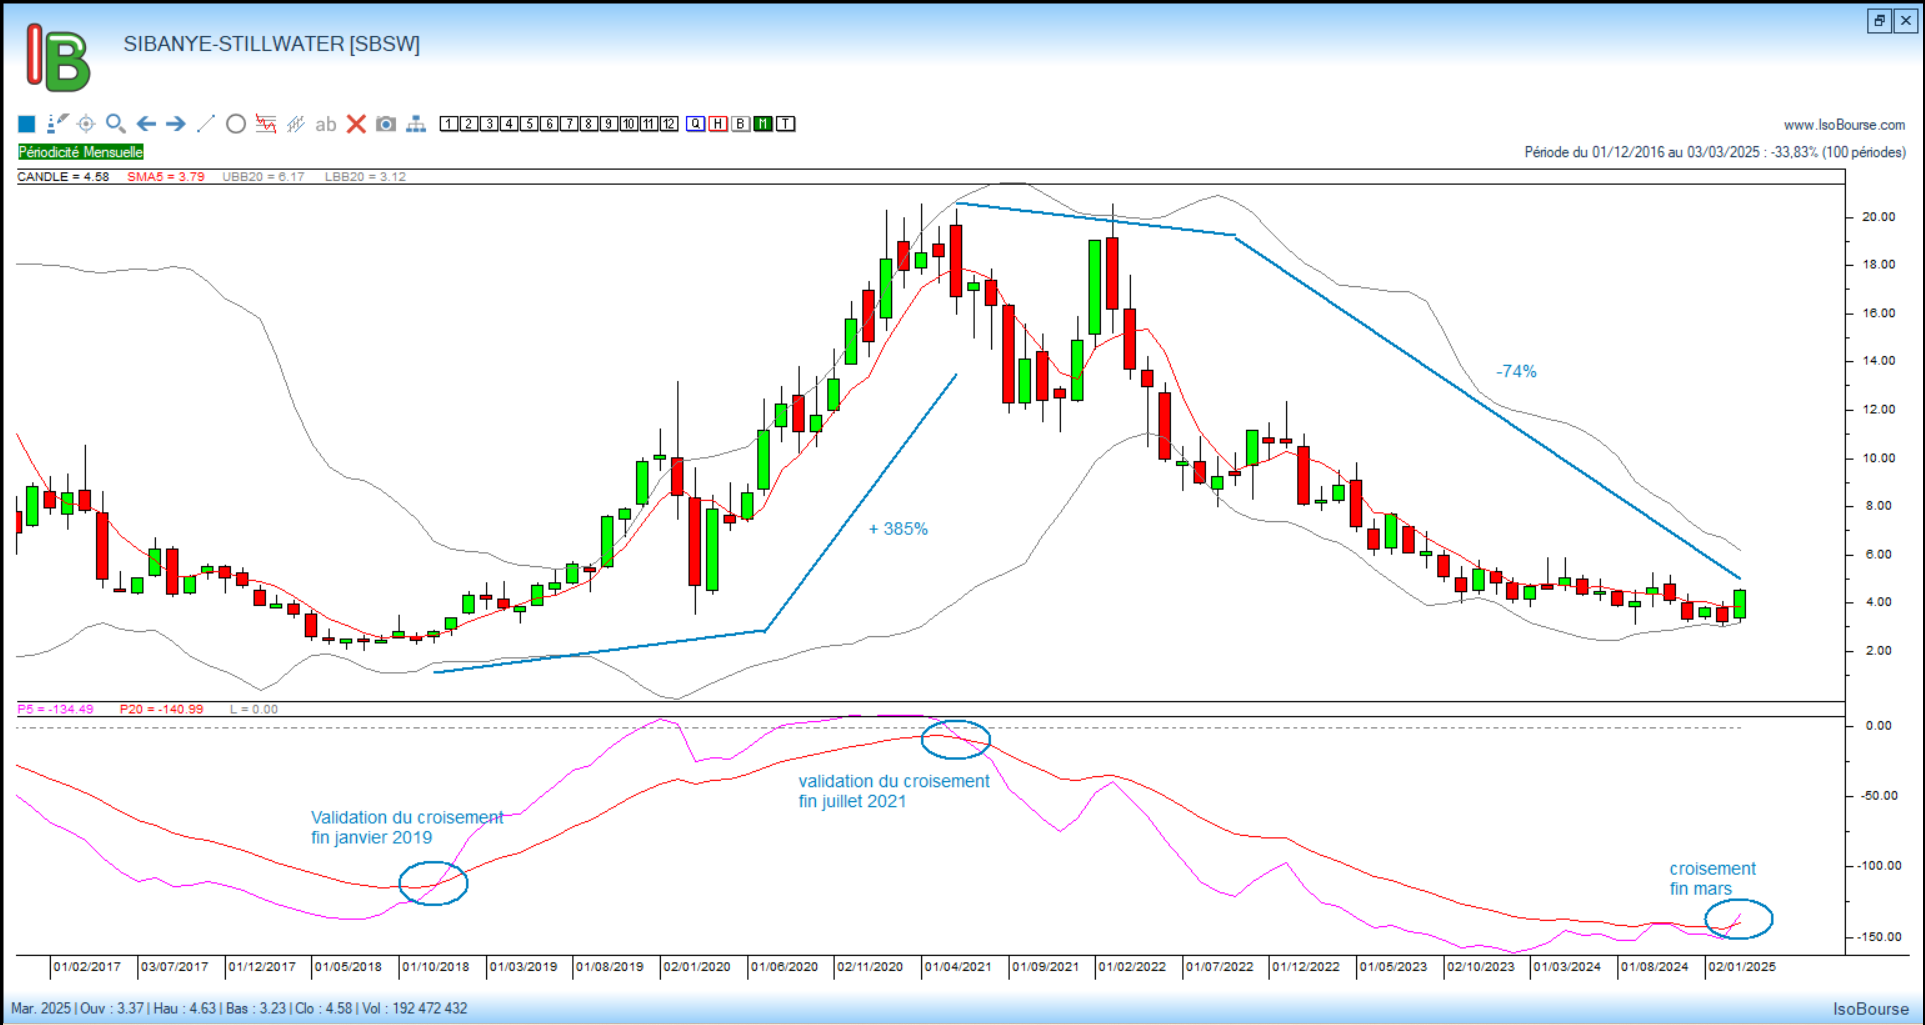Click the 'CANDLE = 4.58' legend
This screenshot has width=1925, height=1025.
click(63, 176)
